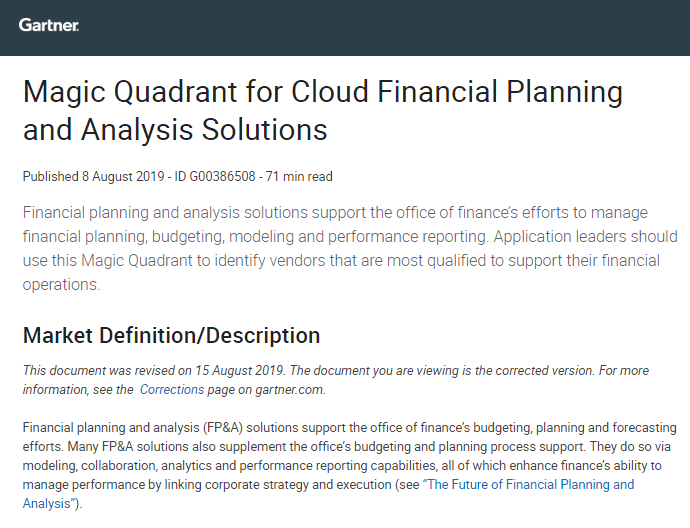Open the Corrections page link
This screenshot has width=690, height=528.
pyautogui.click(x=172, y=389)
